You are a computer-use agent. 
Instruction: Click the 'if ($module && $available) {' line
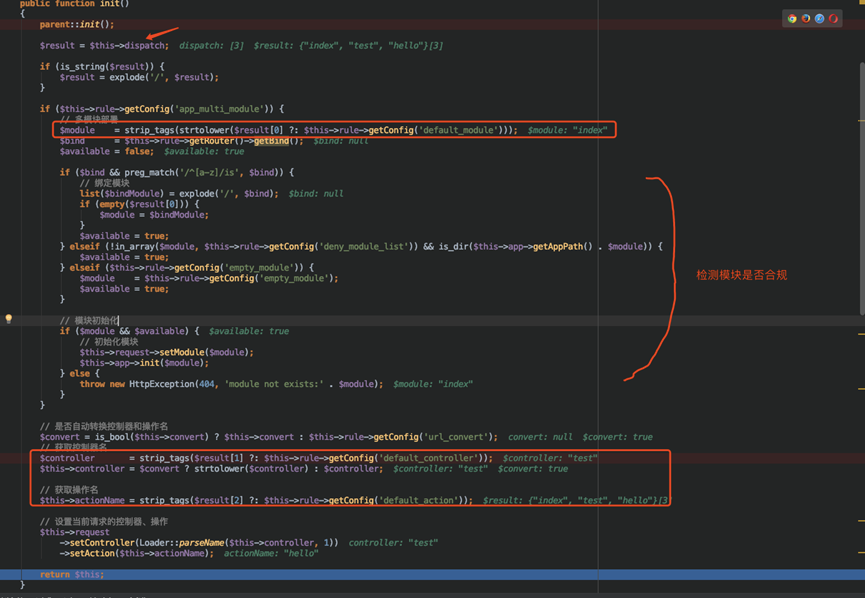(x=129, y=332)
